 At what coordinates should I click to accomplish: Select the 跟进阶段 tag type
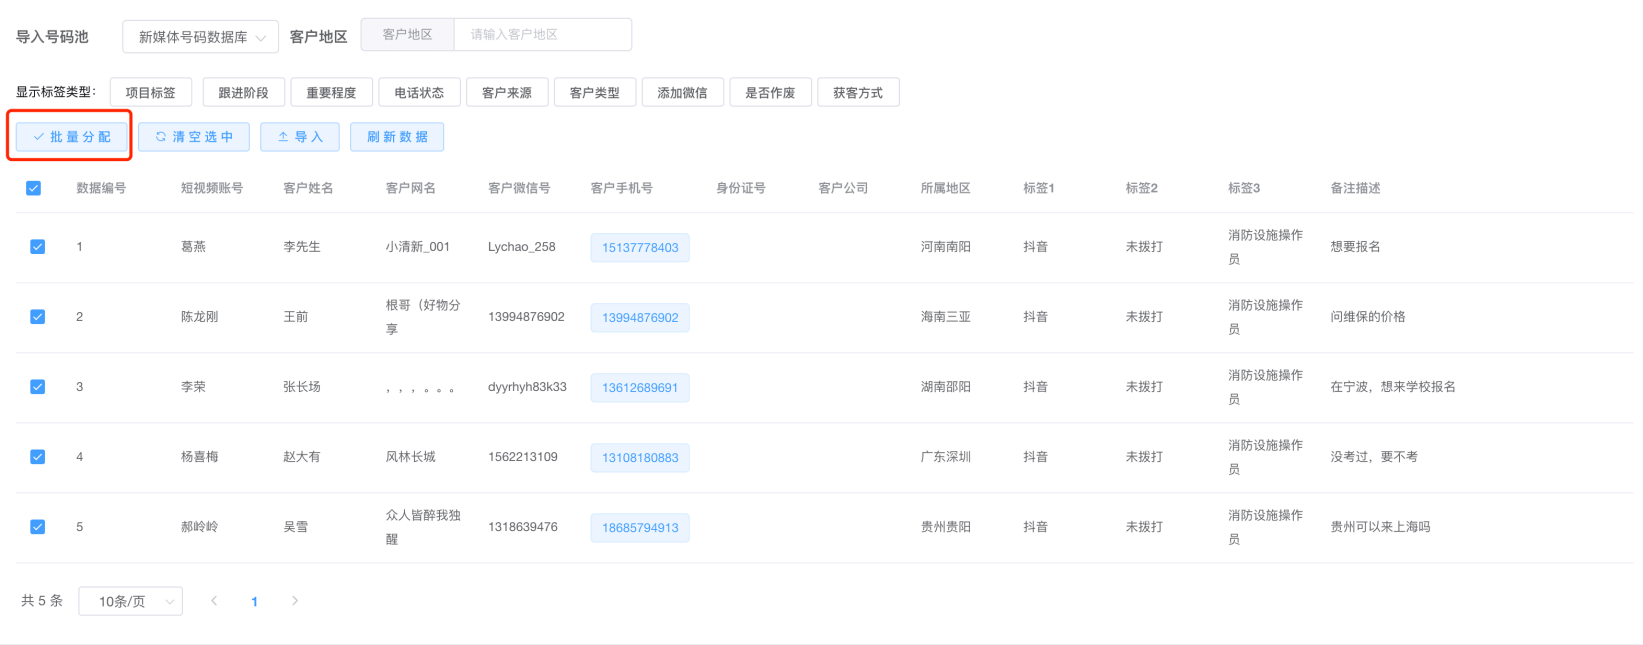[x=243, y=93]
